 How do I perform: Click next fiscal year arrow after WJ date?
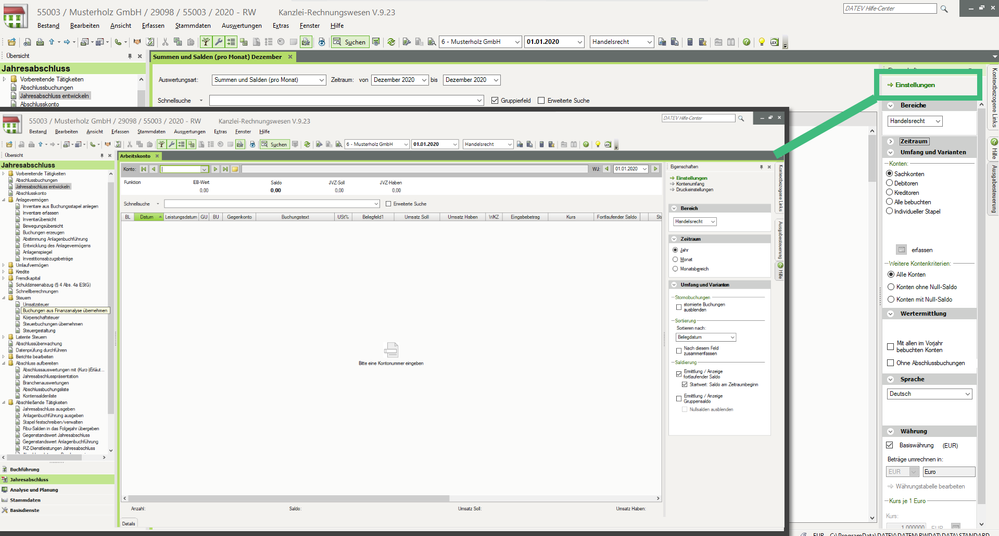pyautogui.click(x=655, y=169)
